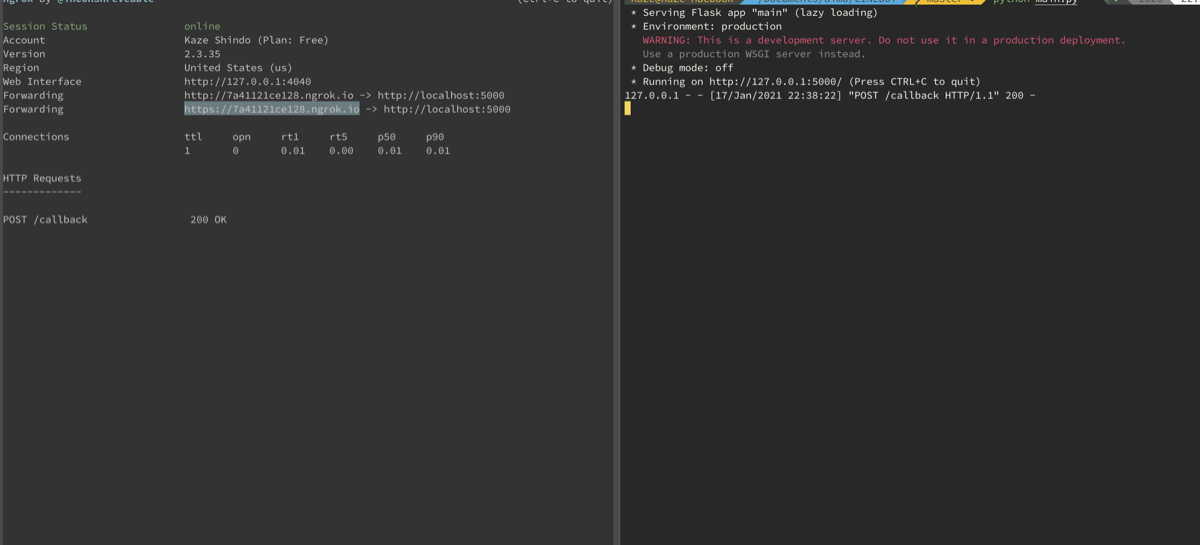Image resolution: width=1200 pixels, height=545 pixels.
Task: Click the value '0.00' under rt5
Action: tap(341, 151)
